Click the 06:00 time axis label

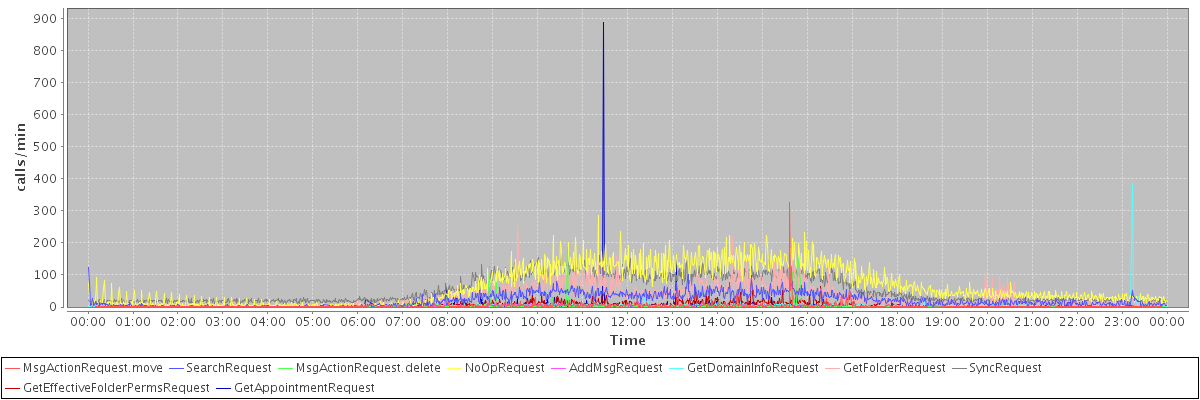[x=358, y=322]
